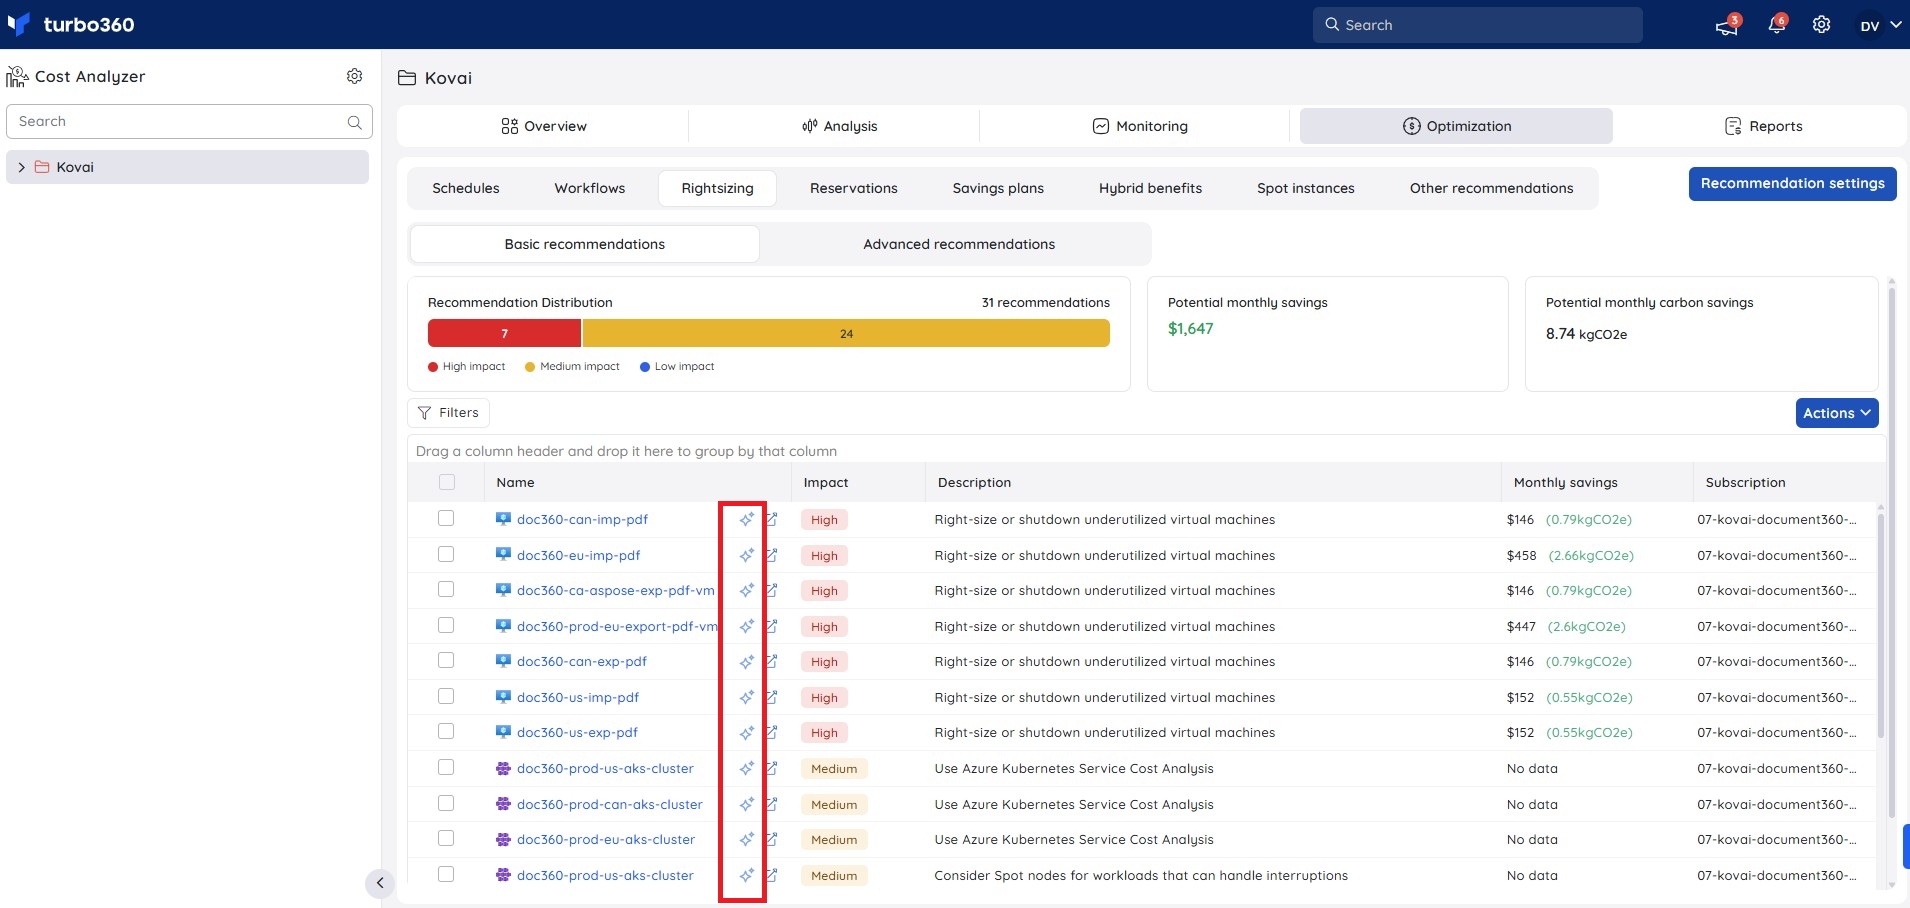The width and height of the screenshot is (1910, 908).
Task: Open external link for doc360-prod-eu-aks-cluster
Action: pyautogui.click(x=771, y=840)
